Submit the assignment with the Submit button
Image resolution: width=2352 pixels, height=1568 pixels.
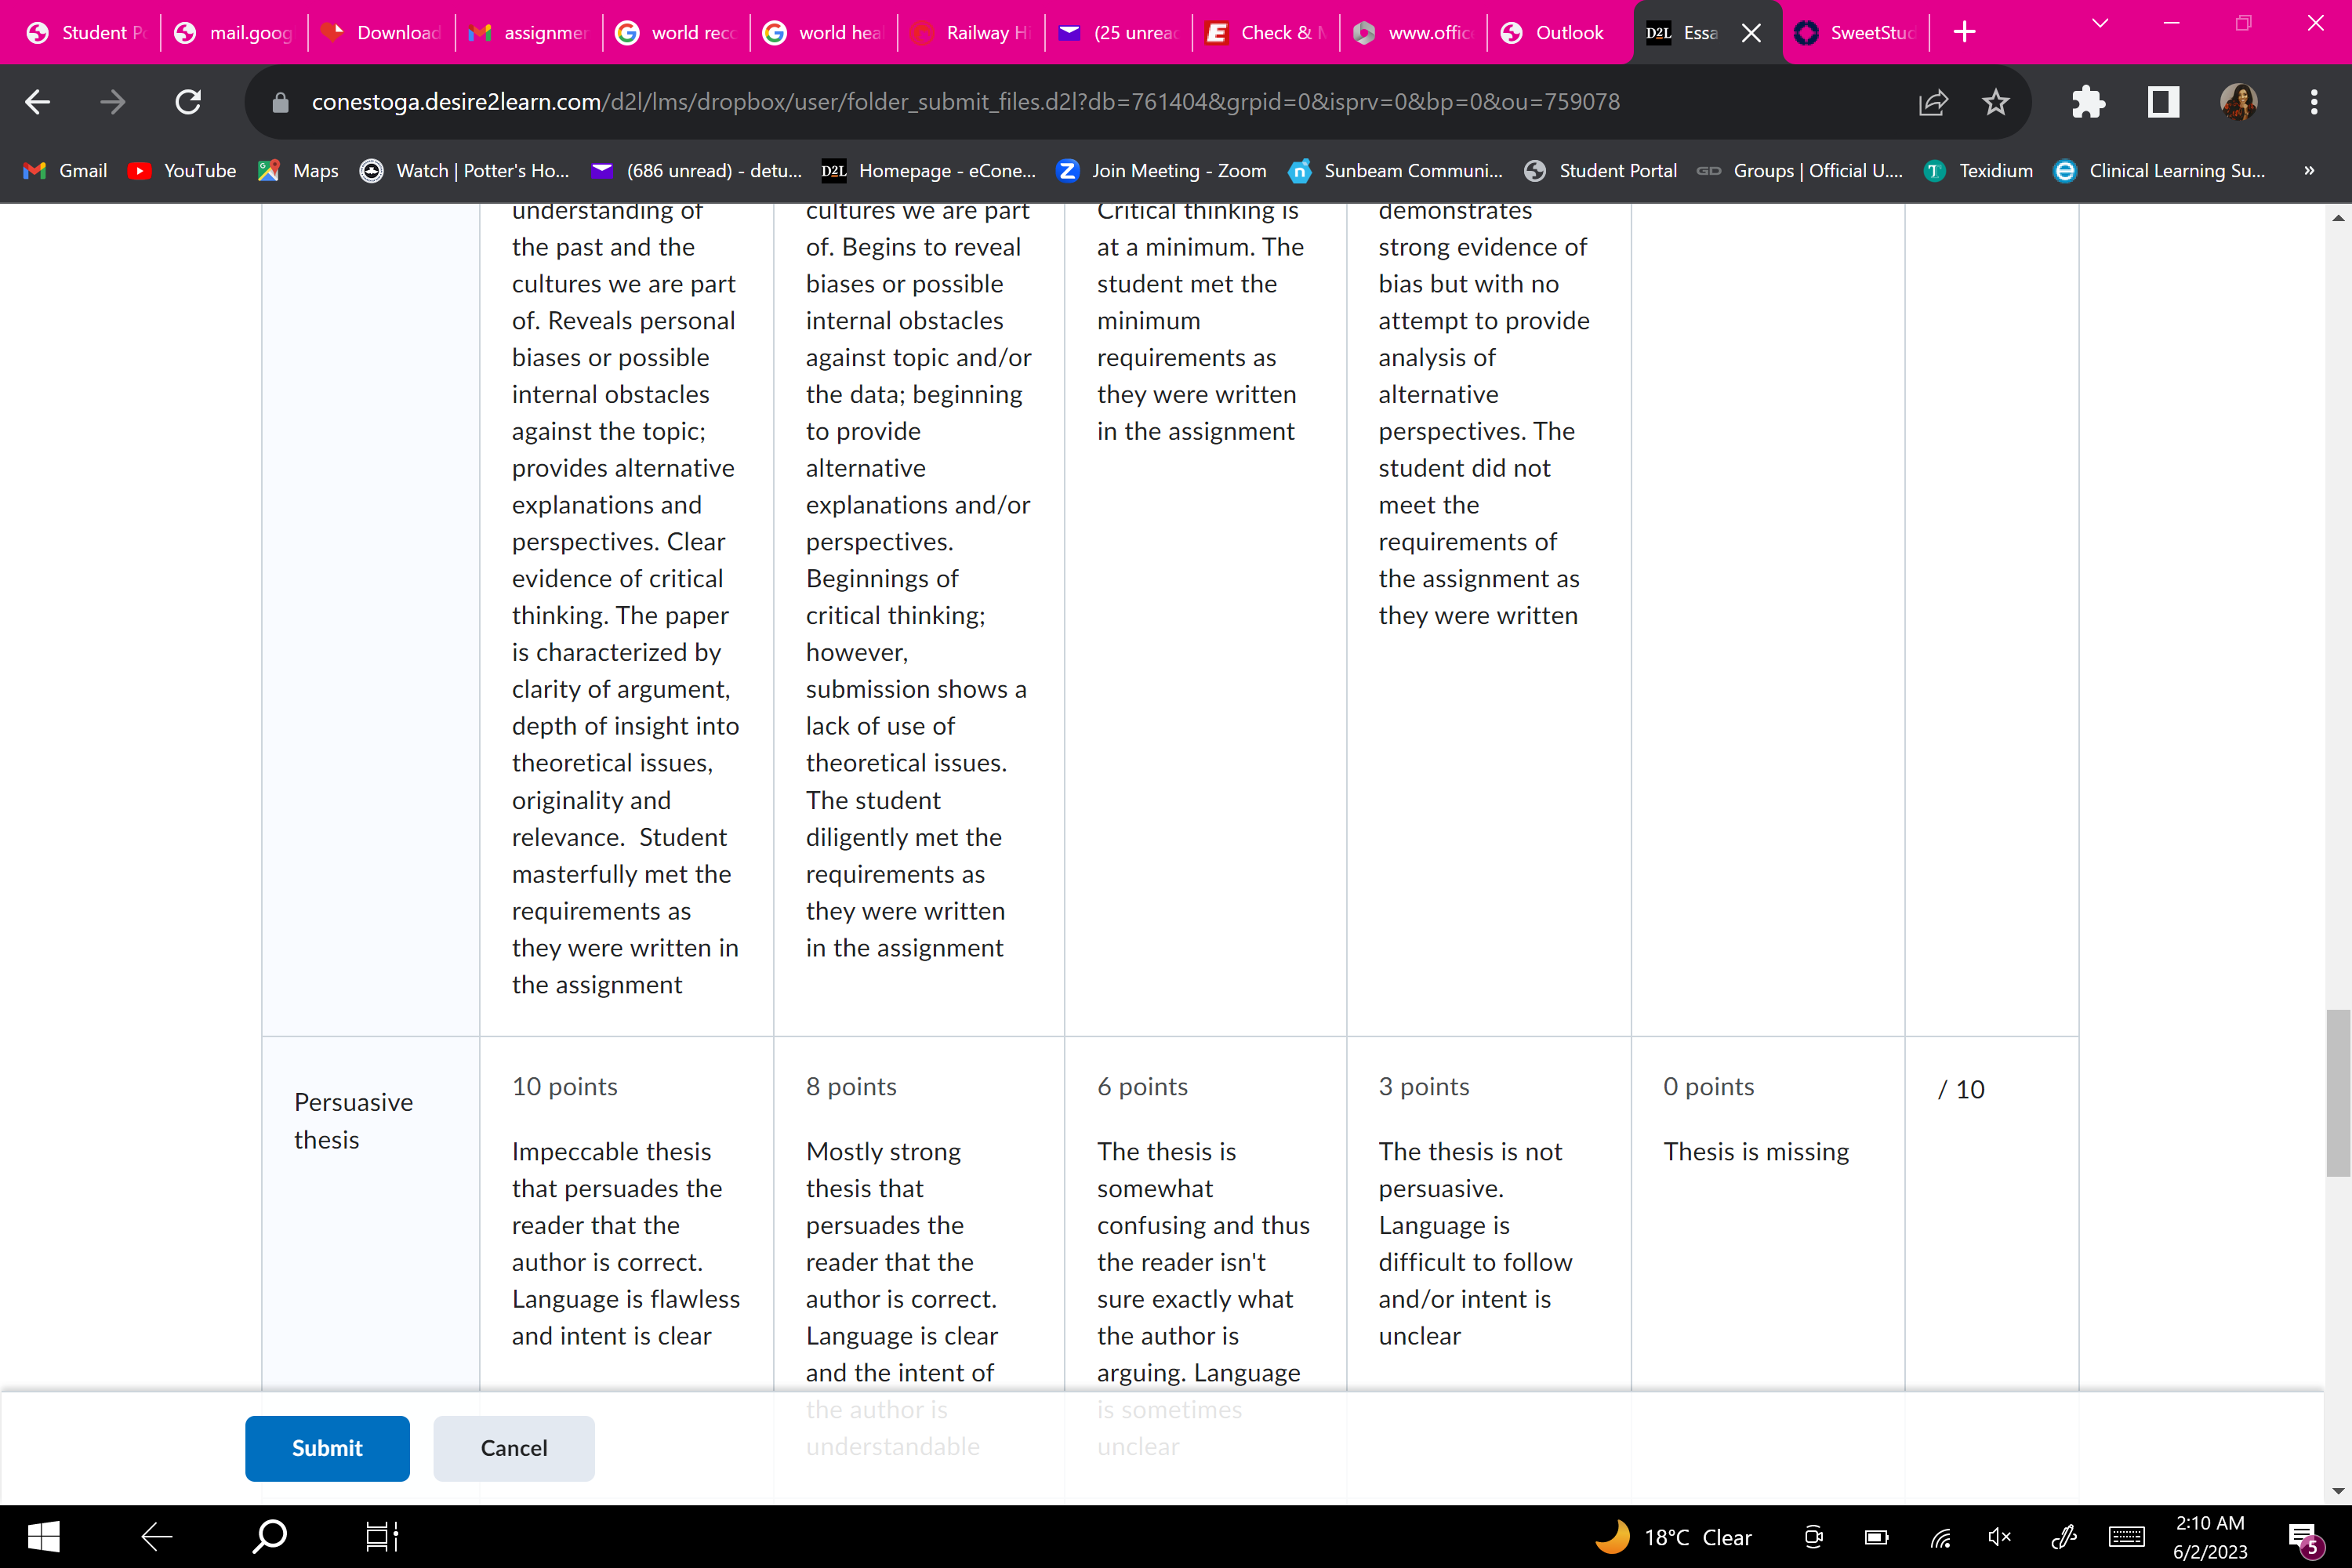pos(327,1447)
